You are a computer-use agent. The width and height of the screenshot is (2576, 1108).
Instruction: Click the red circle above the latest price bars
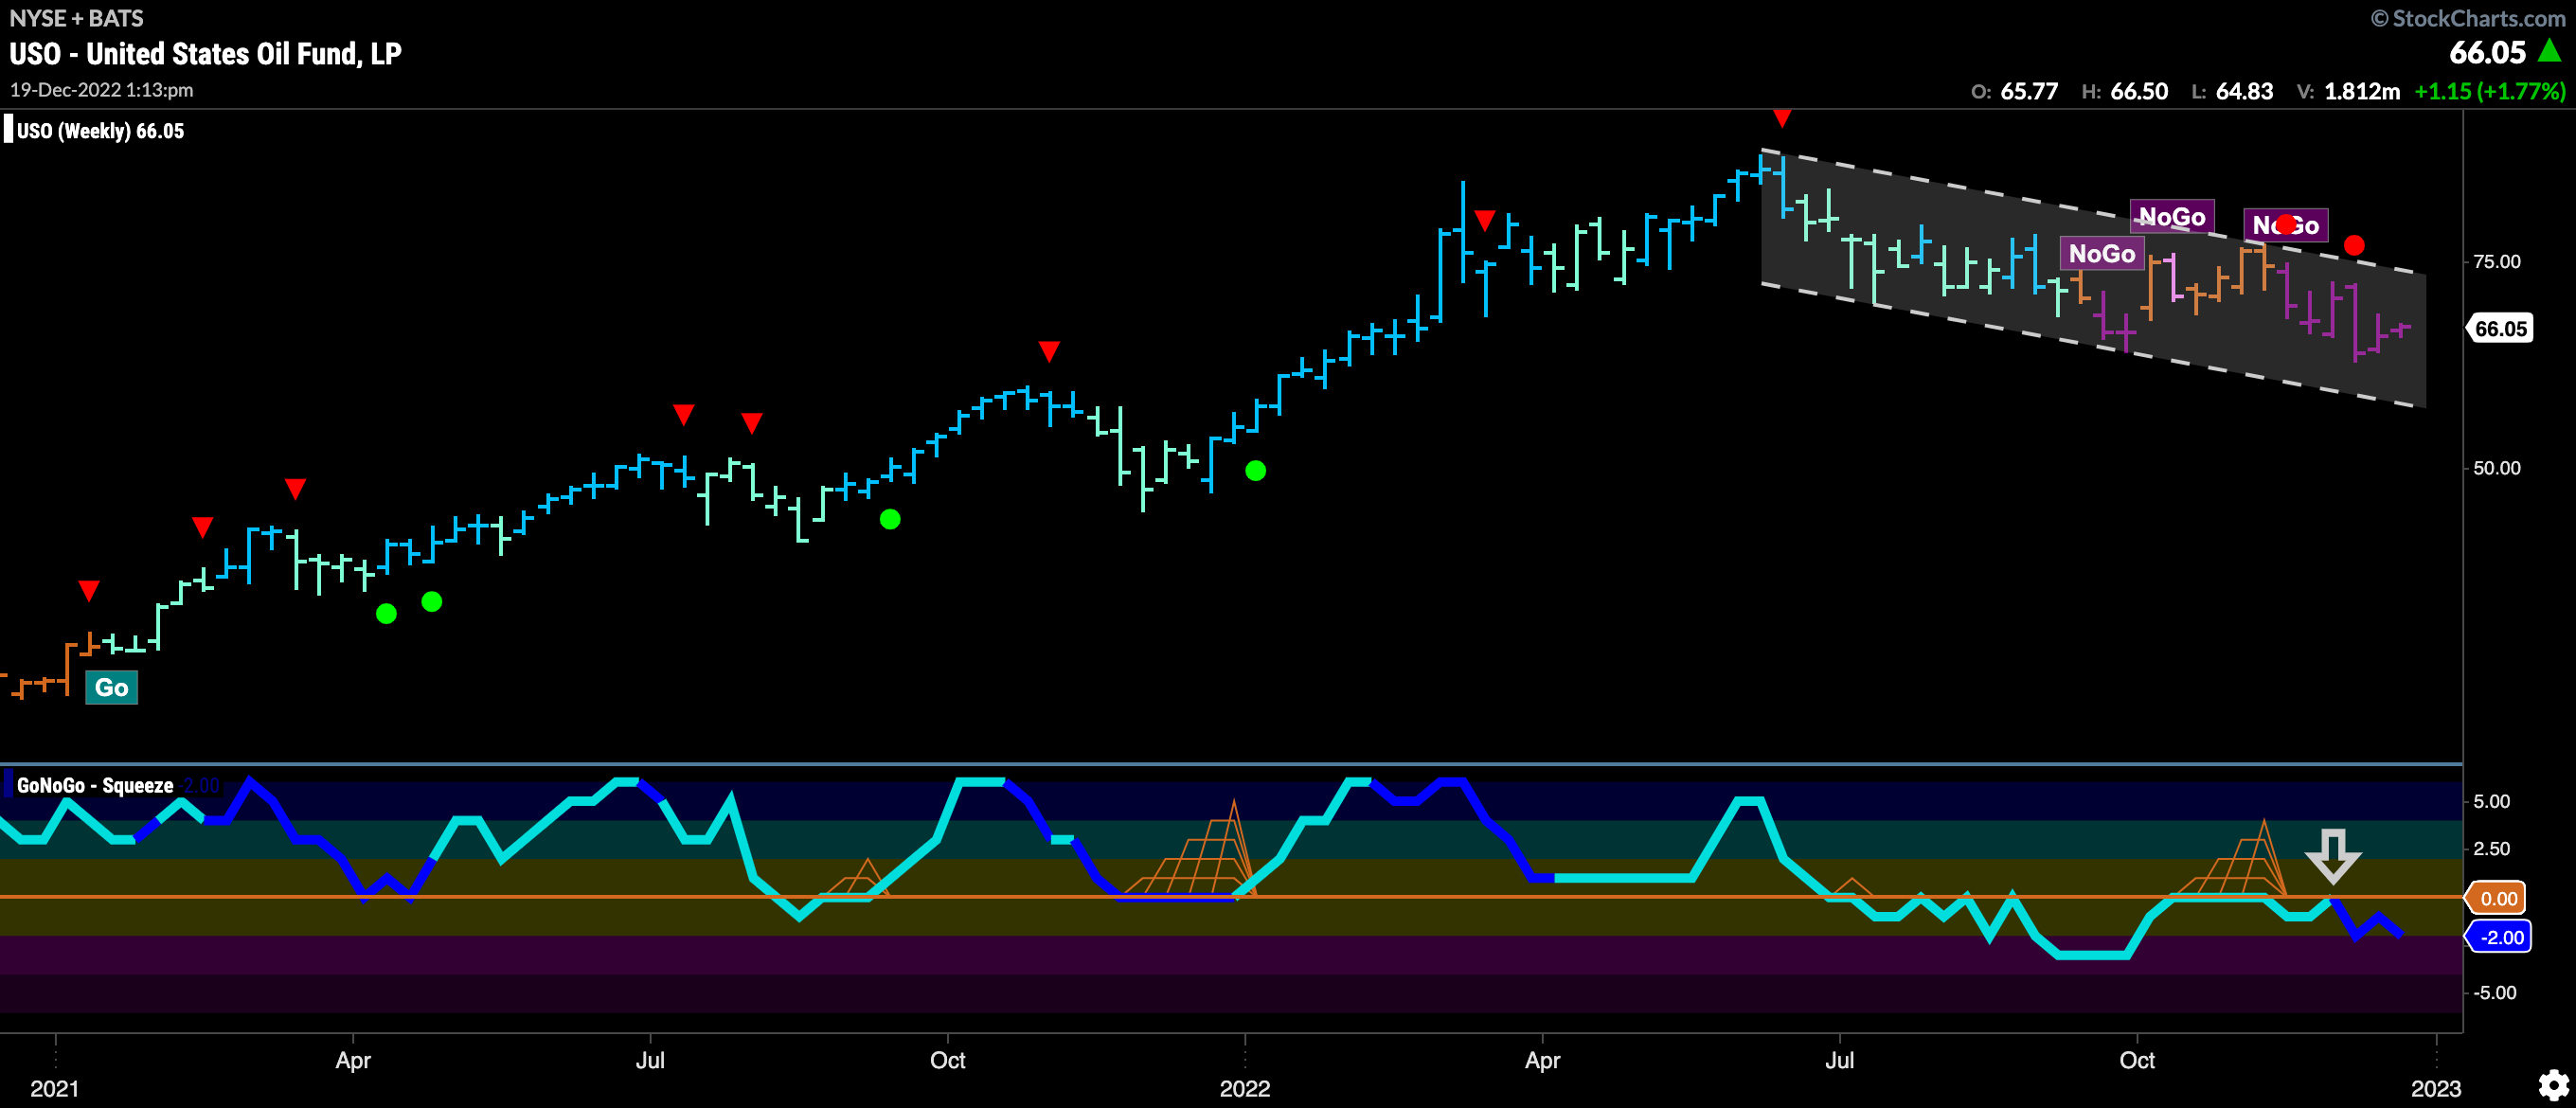point(2354,245)
